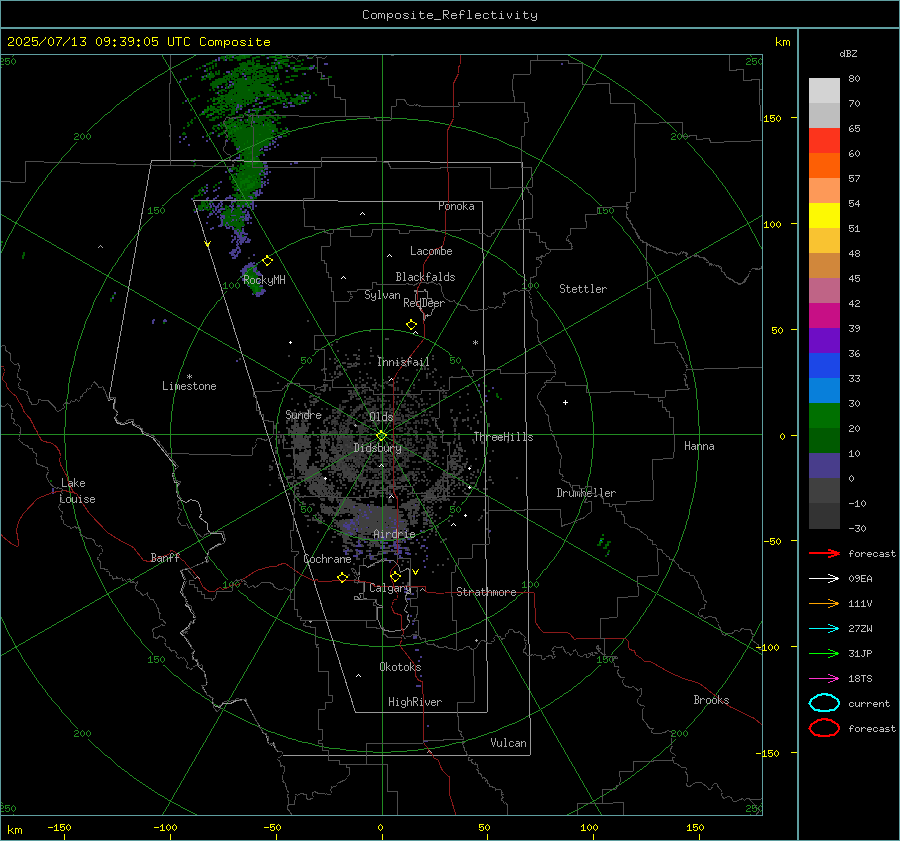Click the Vulcan label
This screenshot has width=900, height=841.
tap(508, 743)
